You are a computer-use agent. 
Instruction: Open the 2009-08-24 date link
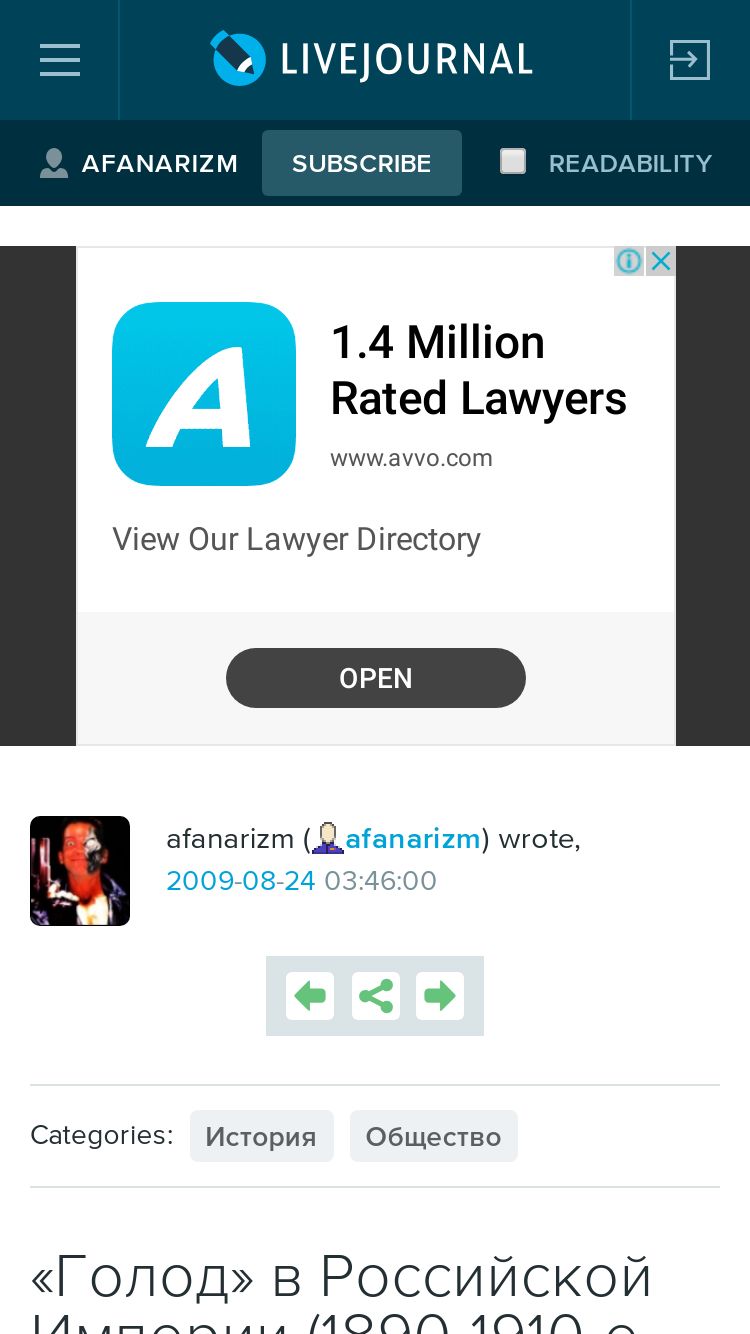241,880
